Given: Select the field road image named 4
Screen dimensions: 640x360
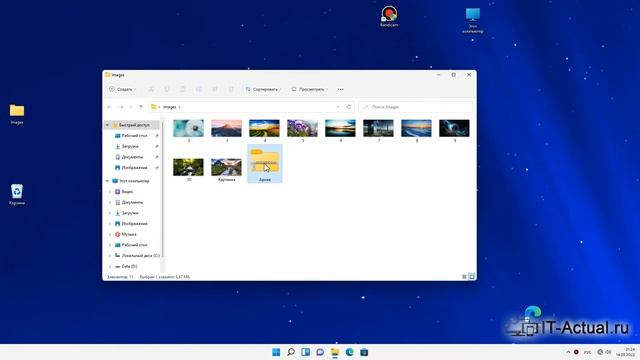Looking at the screenshot, I should point(264,129).
